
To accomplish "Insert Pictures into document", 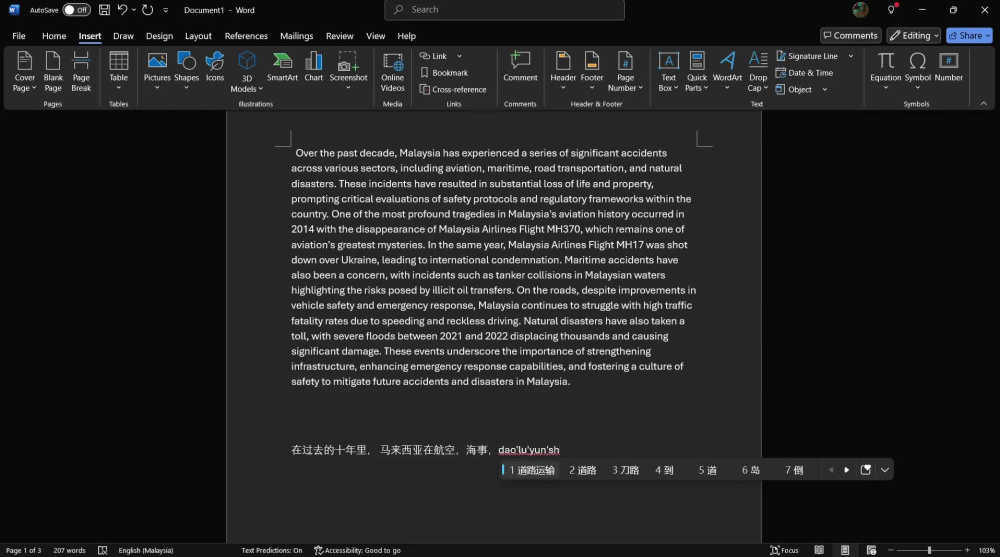I will pos(157,71).
